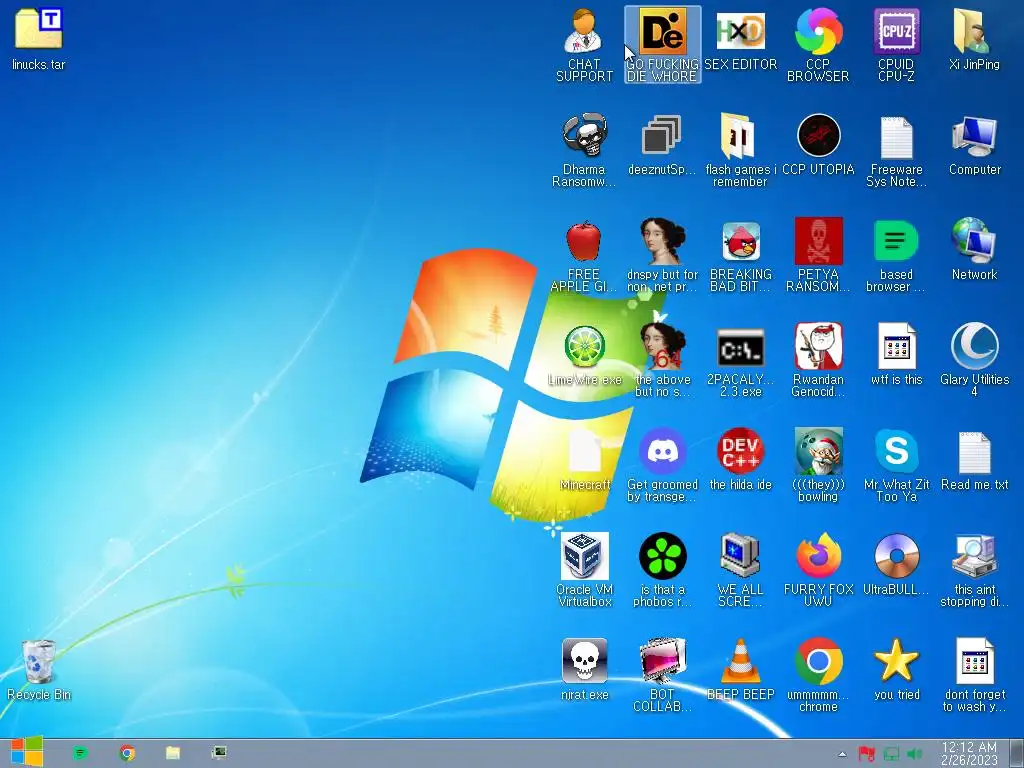
Task: Open the volume speaker tray icon
Action: pyautogui.click(x=915, y=754)
